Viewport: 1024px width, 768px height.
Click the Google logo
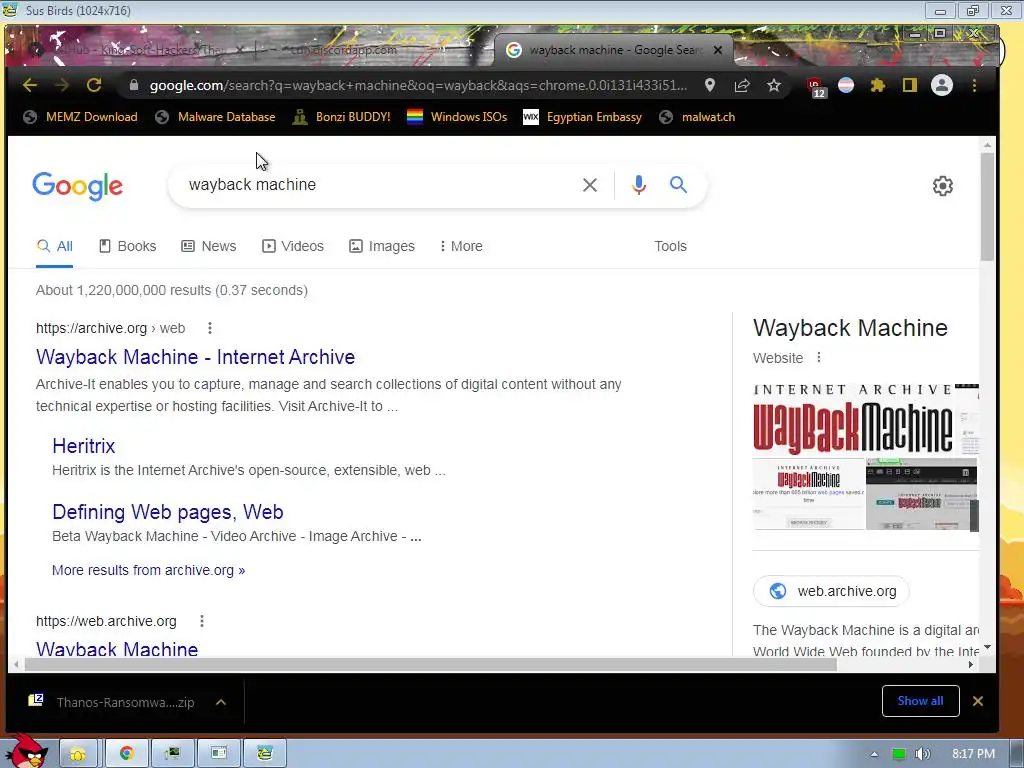pos(78,187)
